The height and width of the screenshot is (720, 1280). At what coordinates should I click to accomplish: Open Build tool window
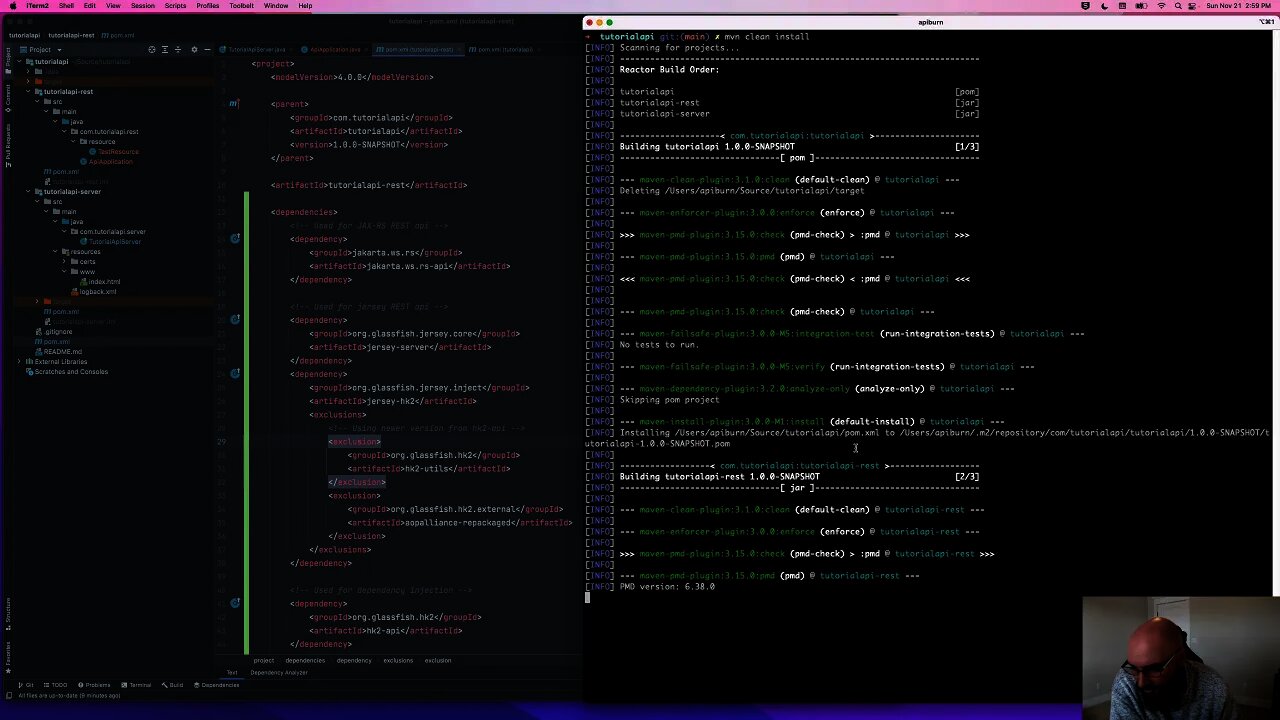coord(172,685)
